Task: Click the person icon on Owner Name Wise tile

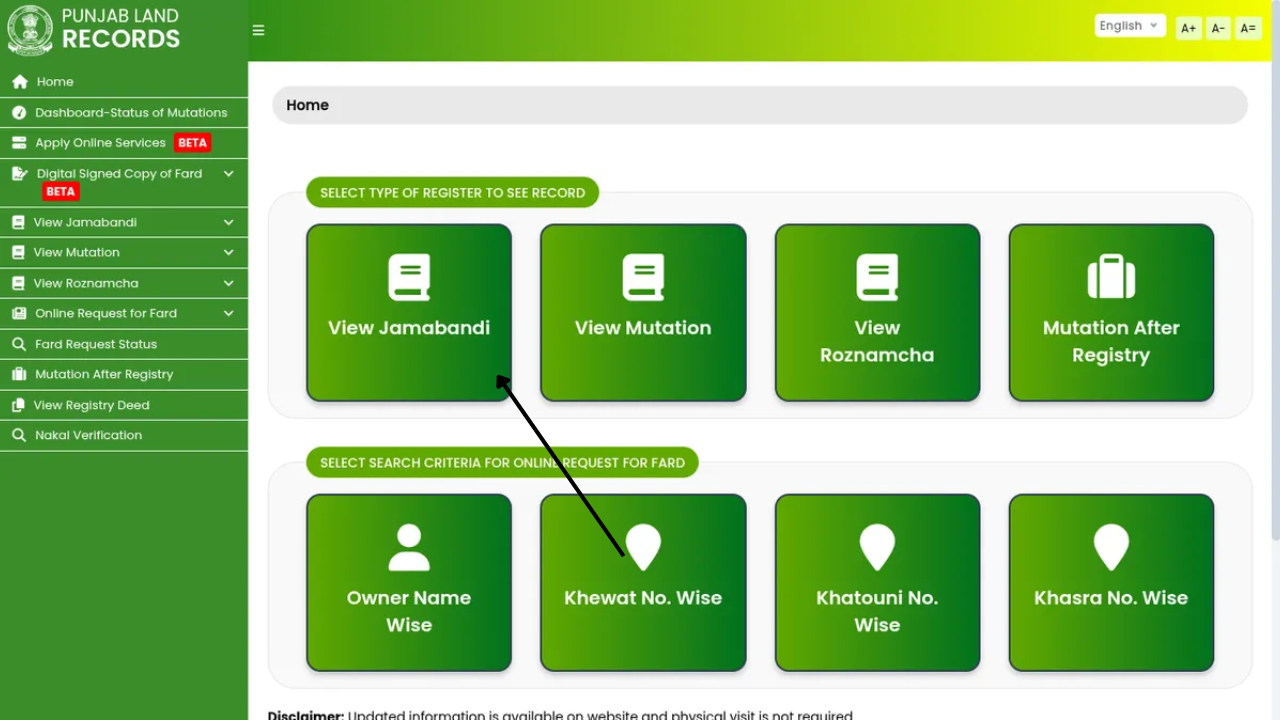Action: 409,548
